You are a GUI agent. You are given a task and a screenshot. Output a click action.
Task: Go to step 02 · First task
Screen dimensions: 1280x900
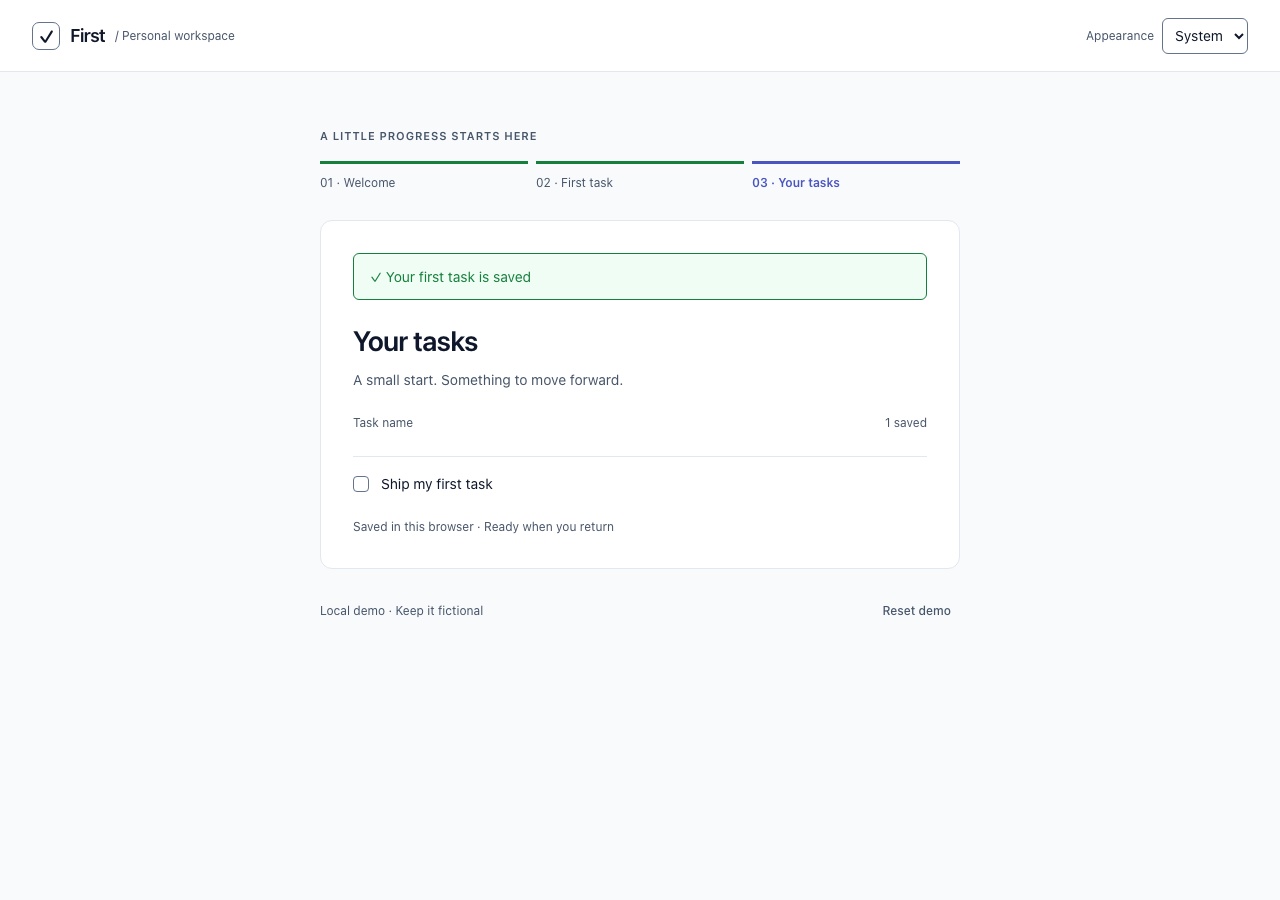[640, 176]
